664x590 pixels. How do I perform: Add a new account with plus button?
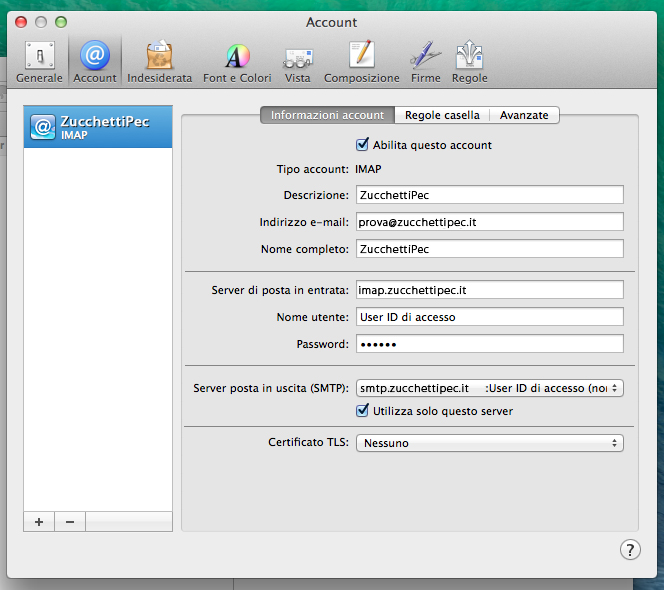[x=39, y=522]
